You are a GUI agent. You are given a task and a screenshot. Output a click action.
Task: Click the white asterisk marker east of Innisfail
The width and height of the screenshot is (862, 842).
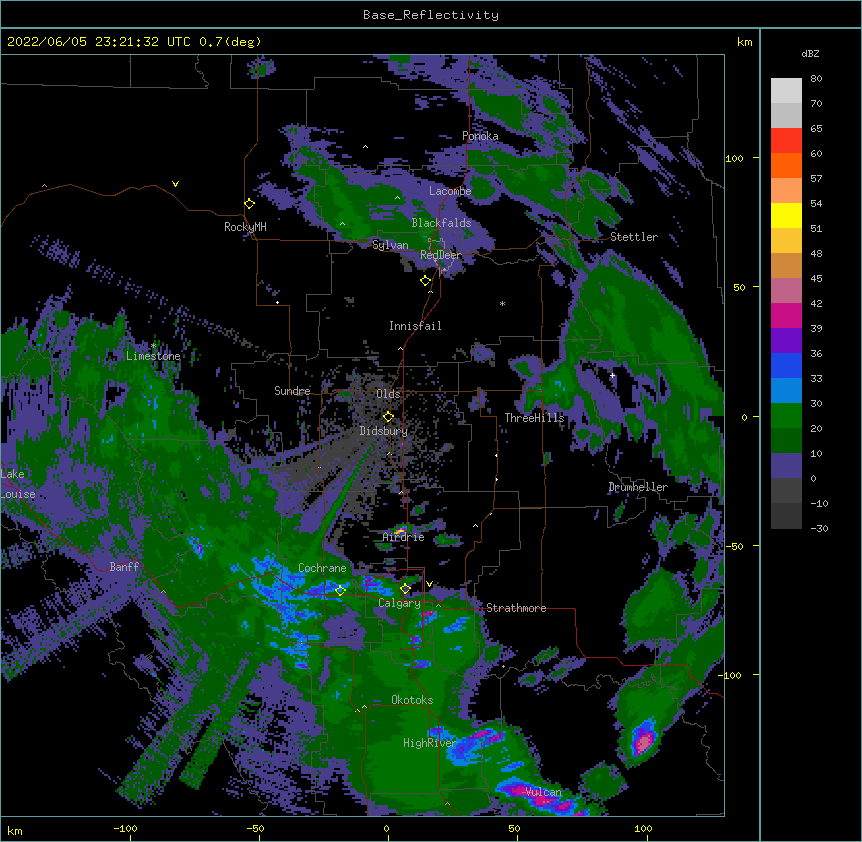(x=502, y=303)
